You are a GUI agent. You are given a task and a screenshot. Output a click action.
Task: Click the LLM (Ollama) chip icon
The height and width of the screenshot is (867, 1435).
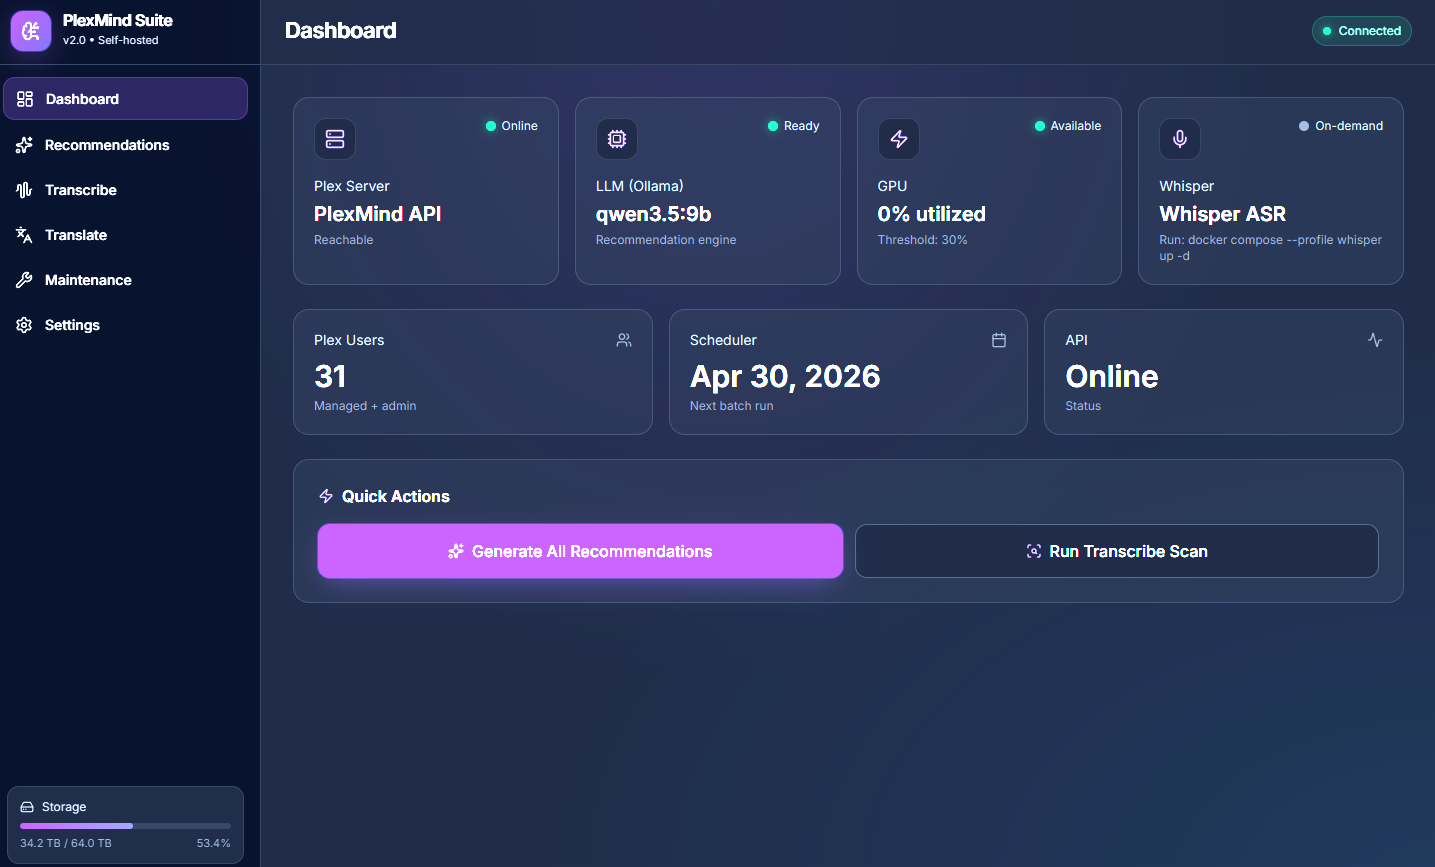(617, 139)
